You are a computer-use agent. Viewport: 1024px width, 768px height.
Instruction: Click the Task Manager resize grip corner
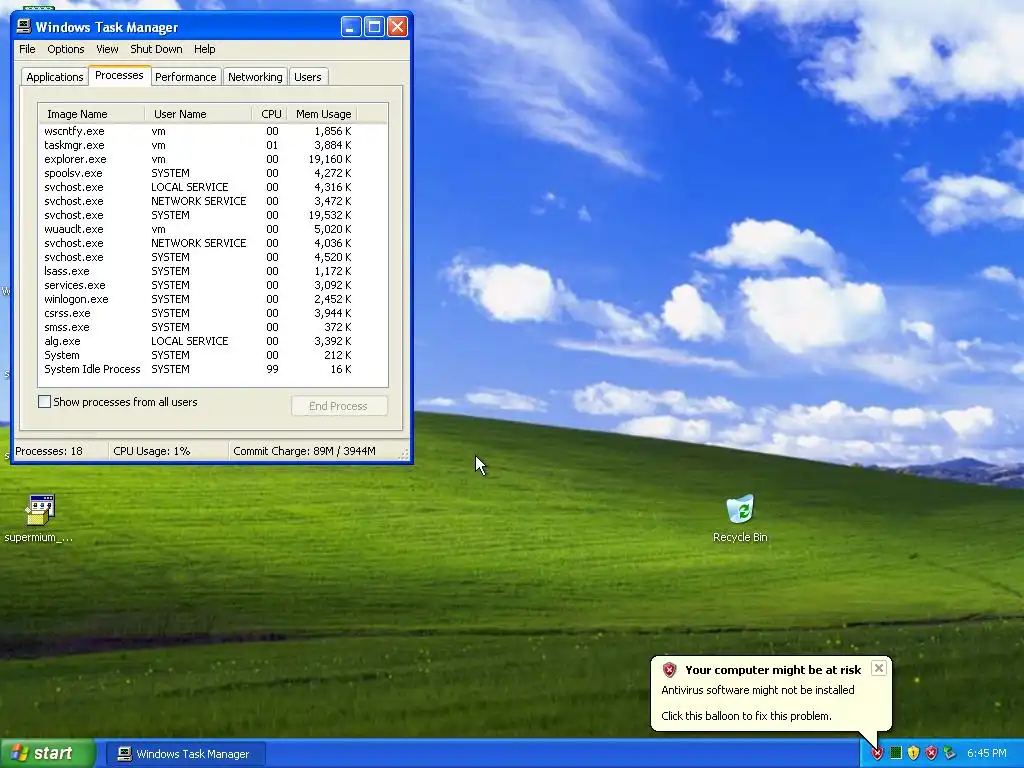pos(404,453)
